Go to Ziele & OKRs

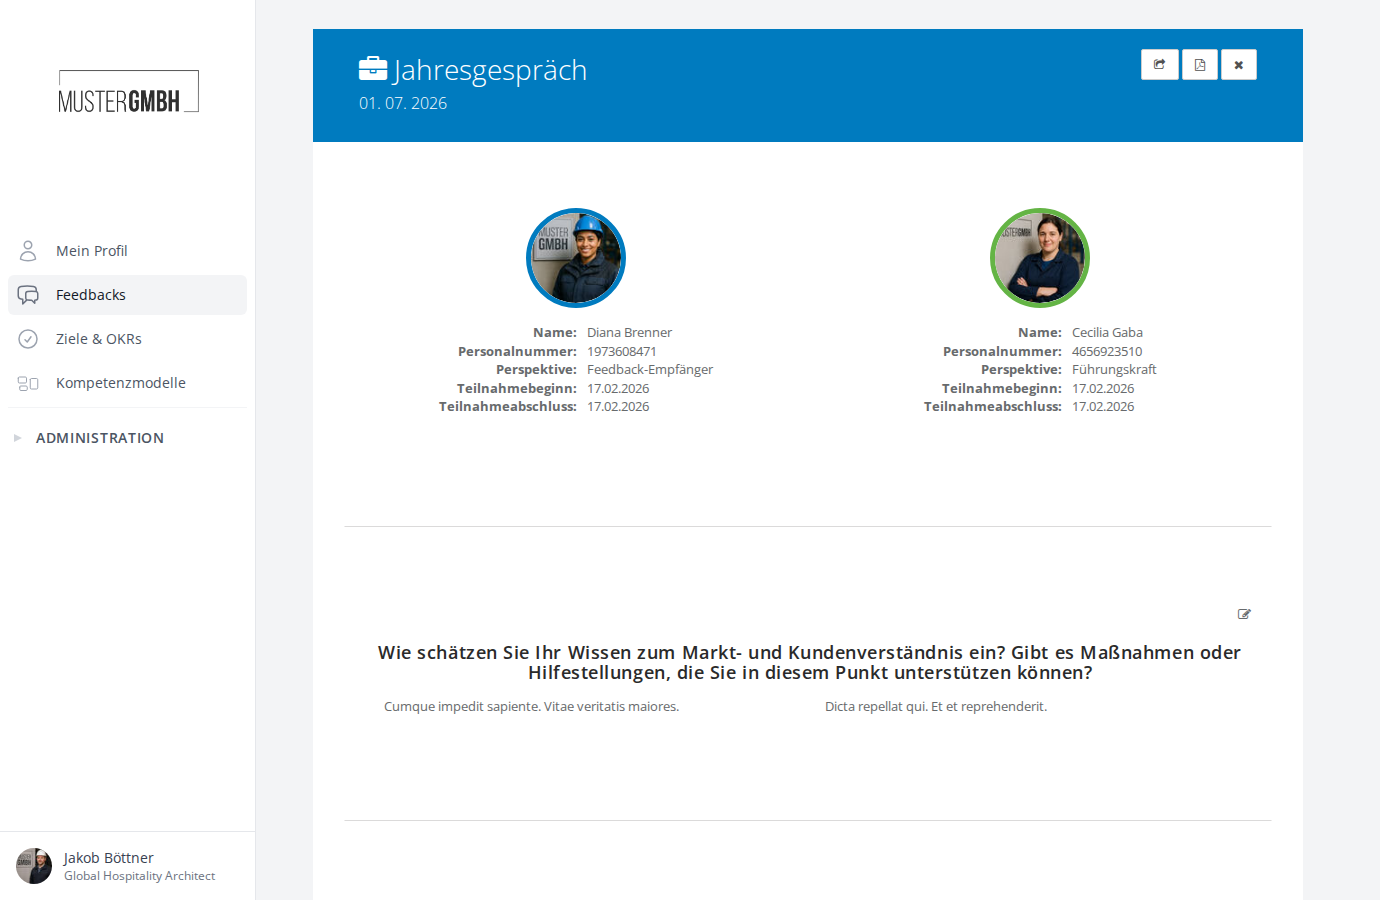point(127,339)
